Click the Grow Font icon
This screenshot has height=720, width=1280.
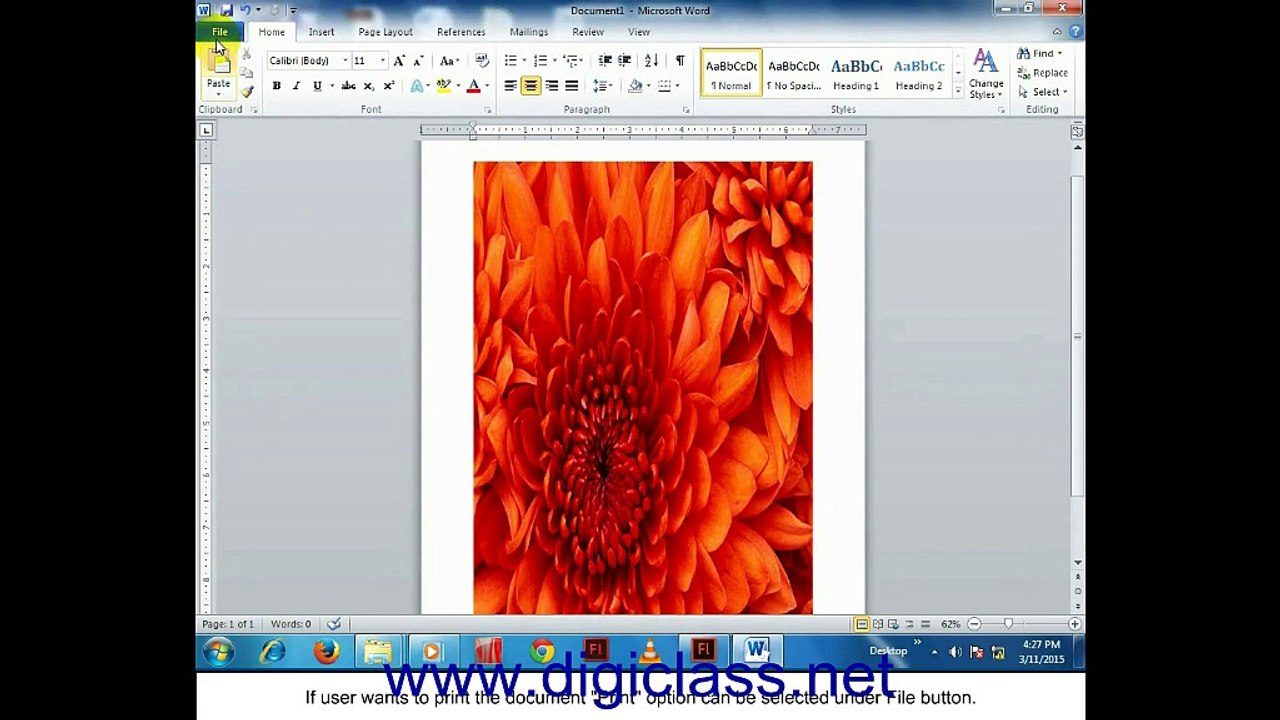point(399,61)
